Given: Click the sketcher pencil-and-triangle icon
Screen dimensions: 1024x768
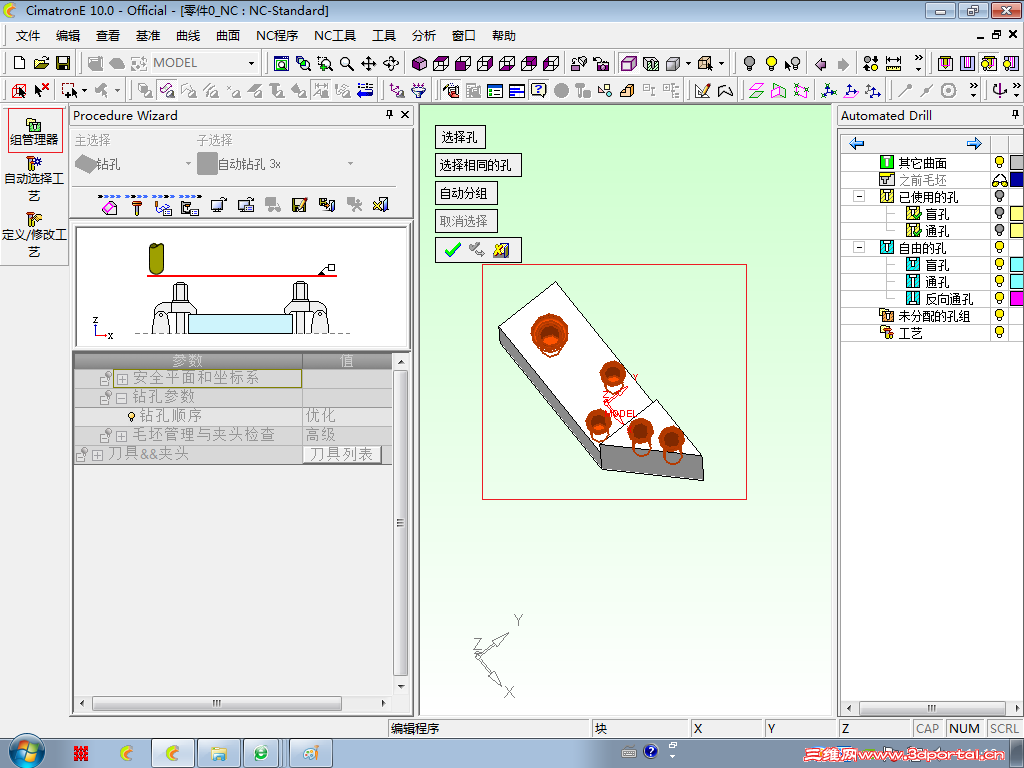Looking at the screenshot, I should coord(703,91).
